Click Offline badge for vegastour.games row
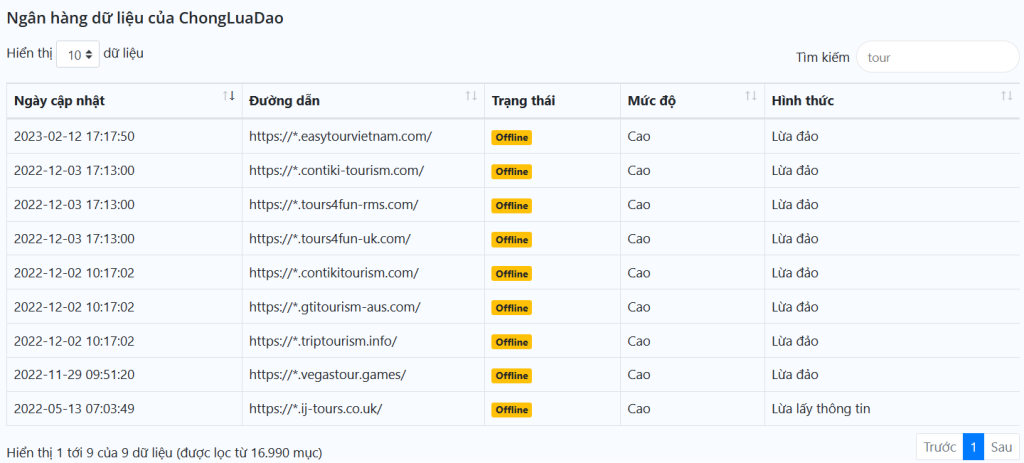 point(511,375)
